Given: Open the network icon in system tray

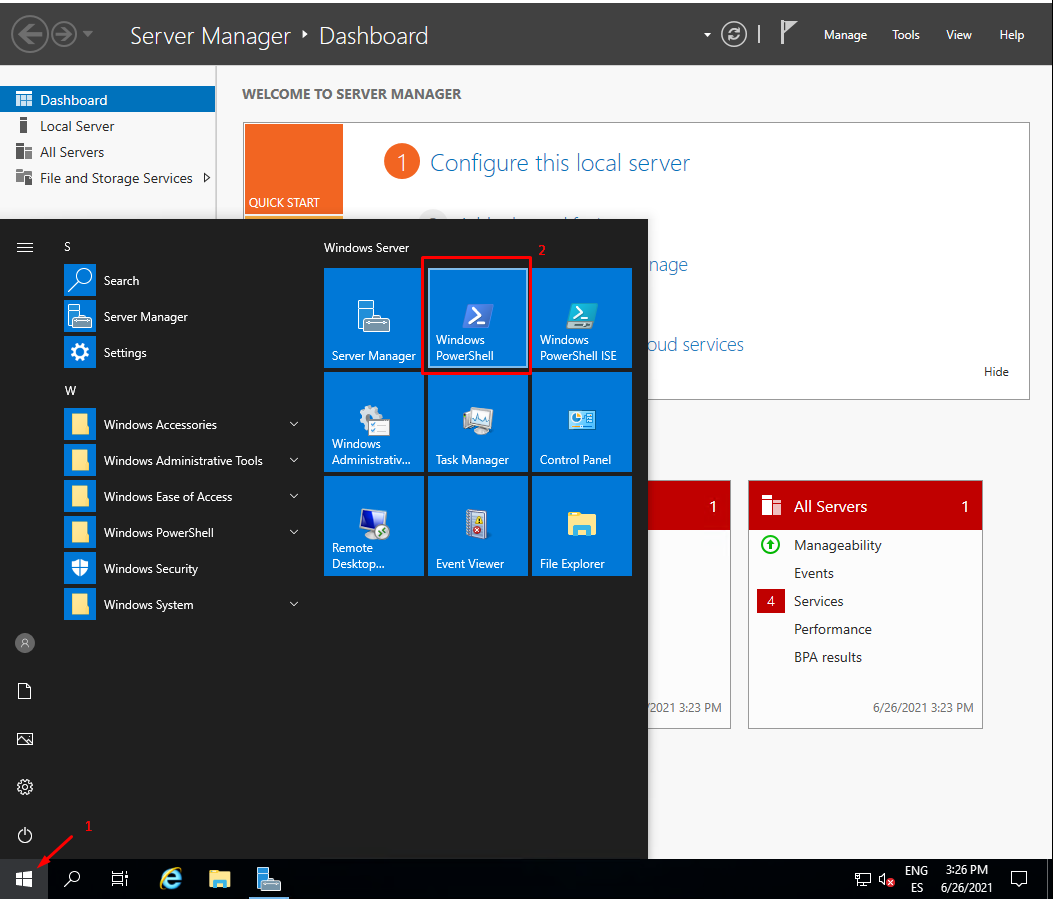Looking at the screenshot, I should (862, 880).
